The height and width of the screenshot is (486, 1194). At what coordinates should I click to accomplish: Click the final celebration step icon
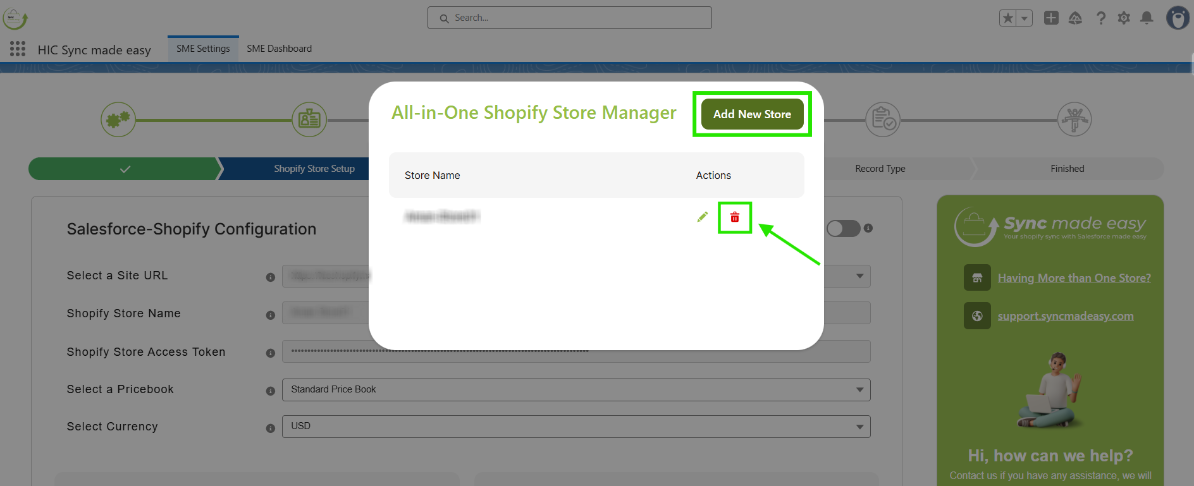tap(1074, 119)
